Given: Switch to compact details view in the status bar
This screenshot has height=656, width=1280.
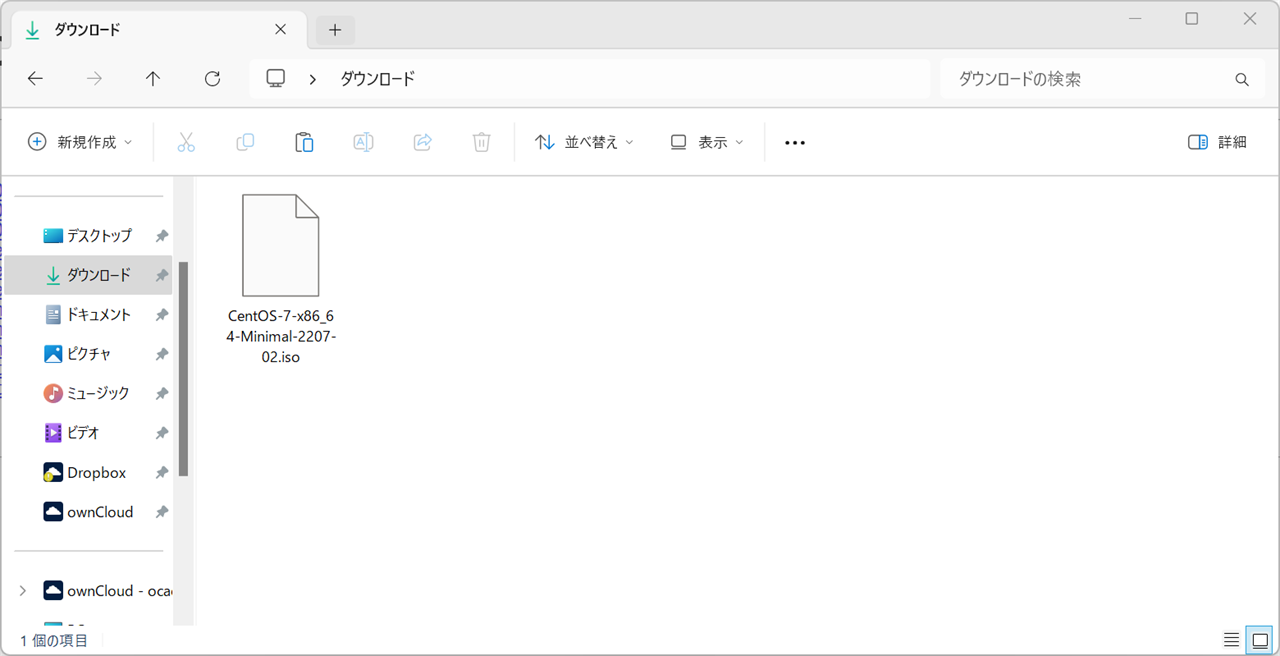Looking at the screenshot, I should coord(1233,639).
